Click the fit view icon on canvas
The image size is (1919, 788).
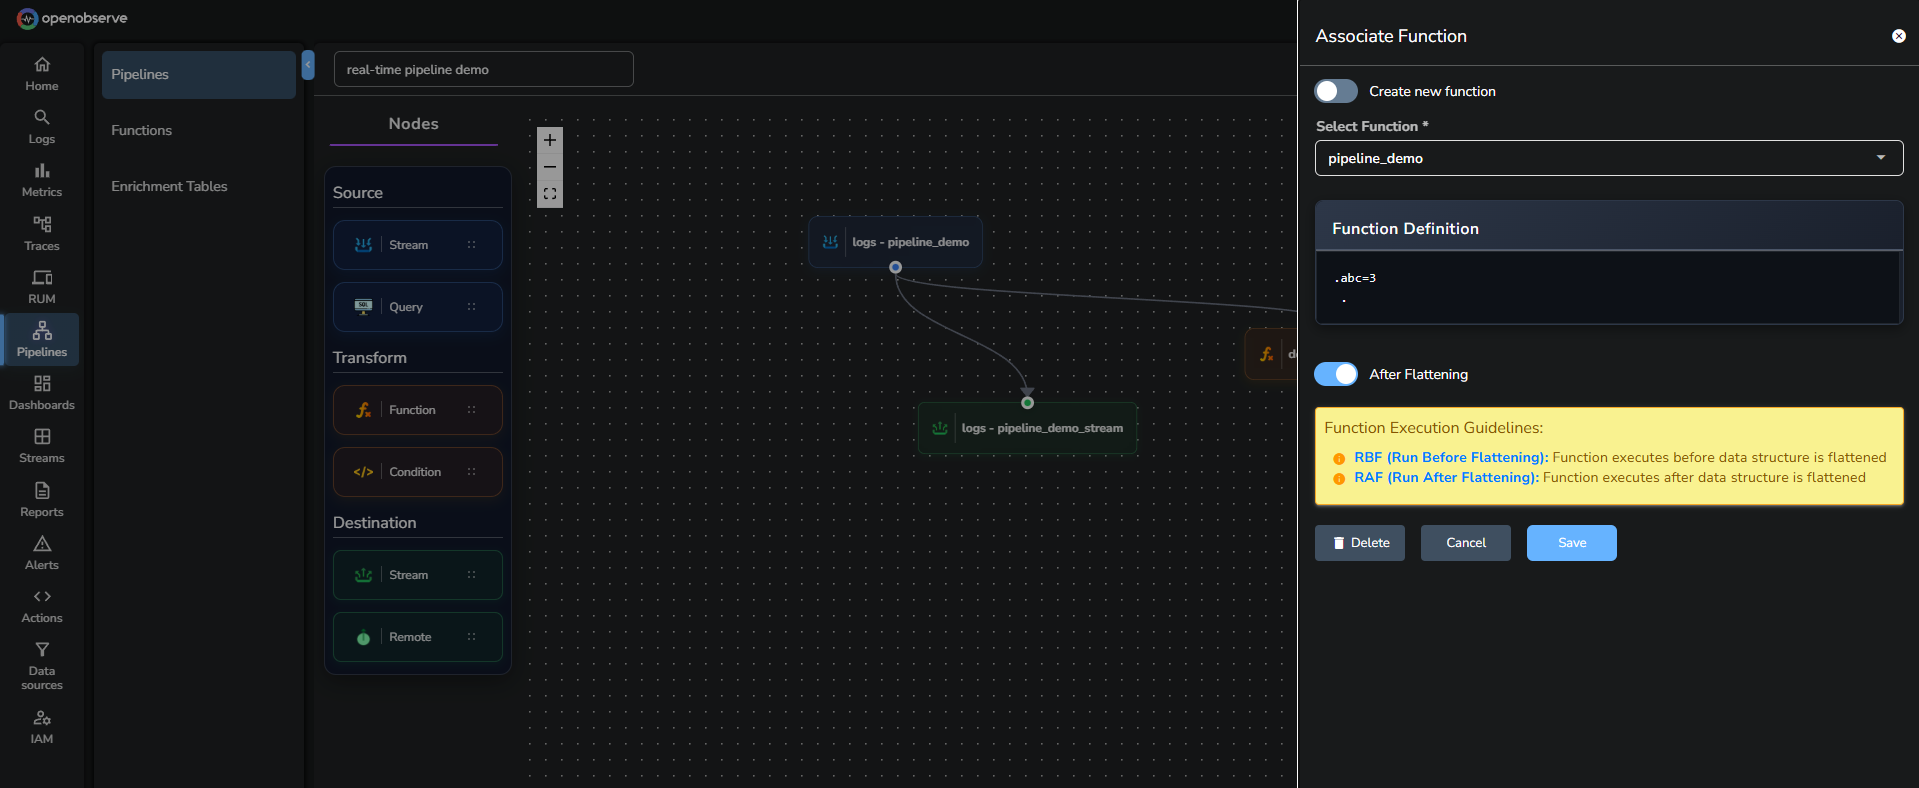549,194
